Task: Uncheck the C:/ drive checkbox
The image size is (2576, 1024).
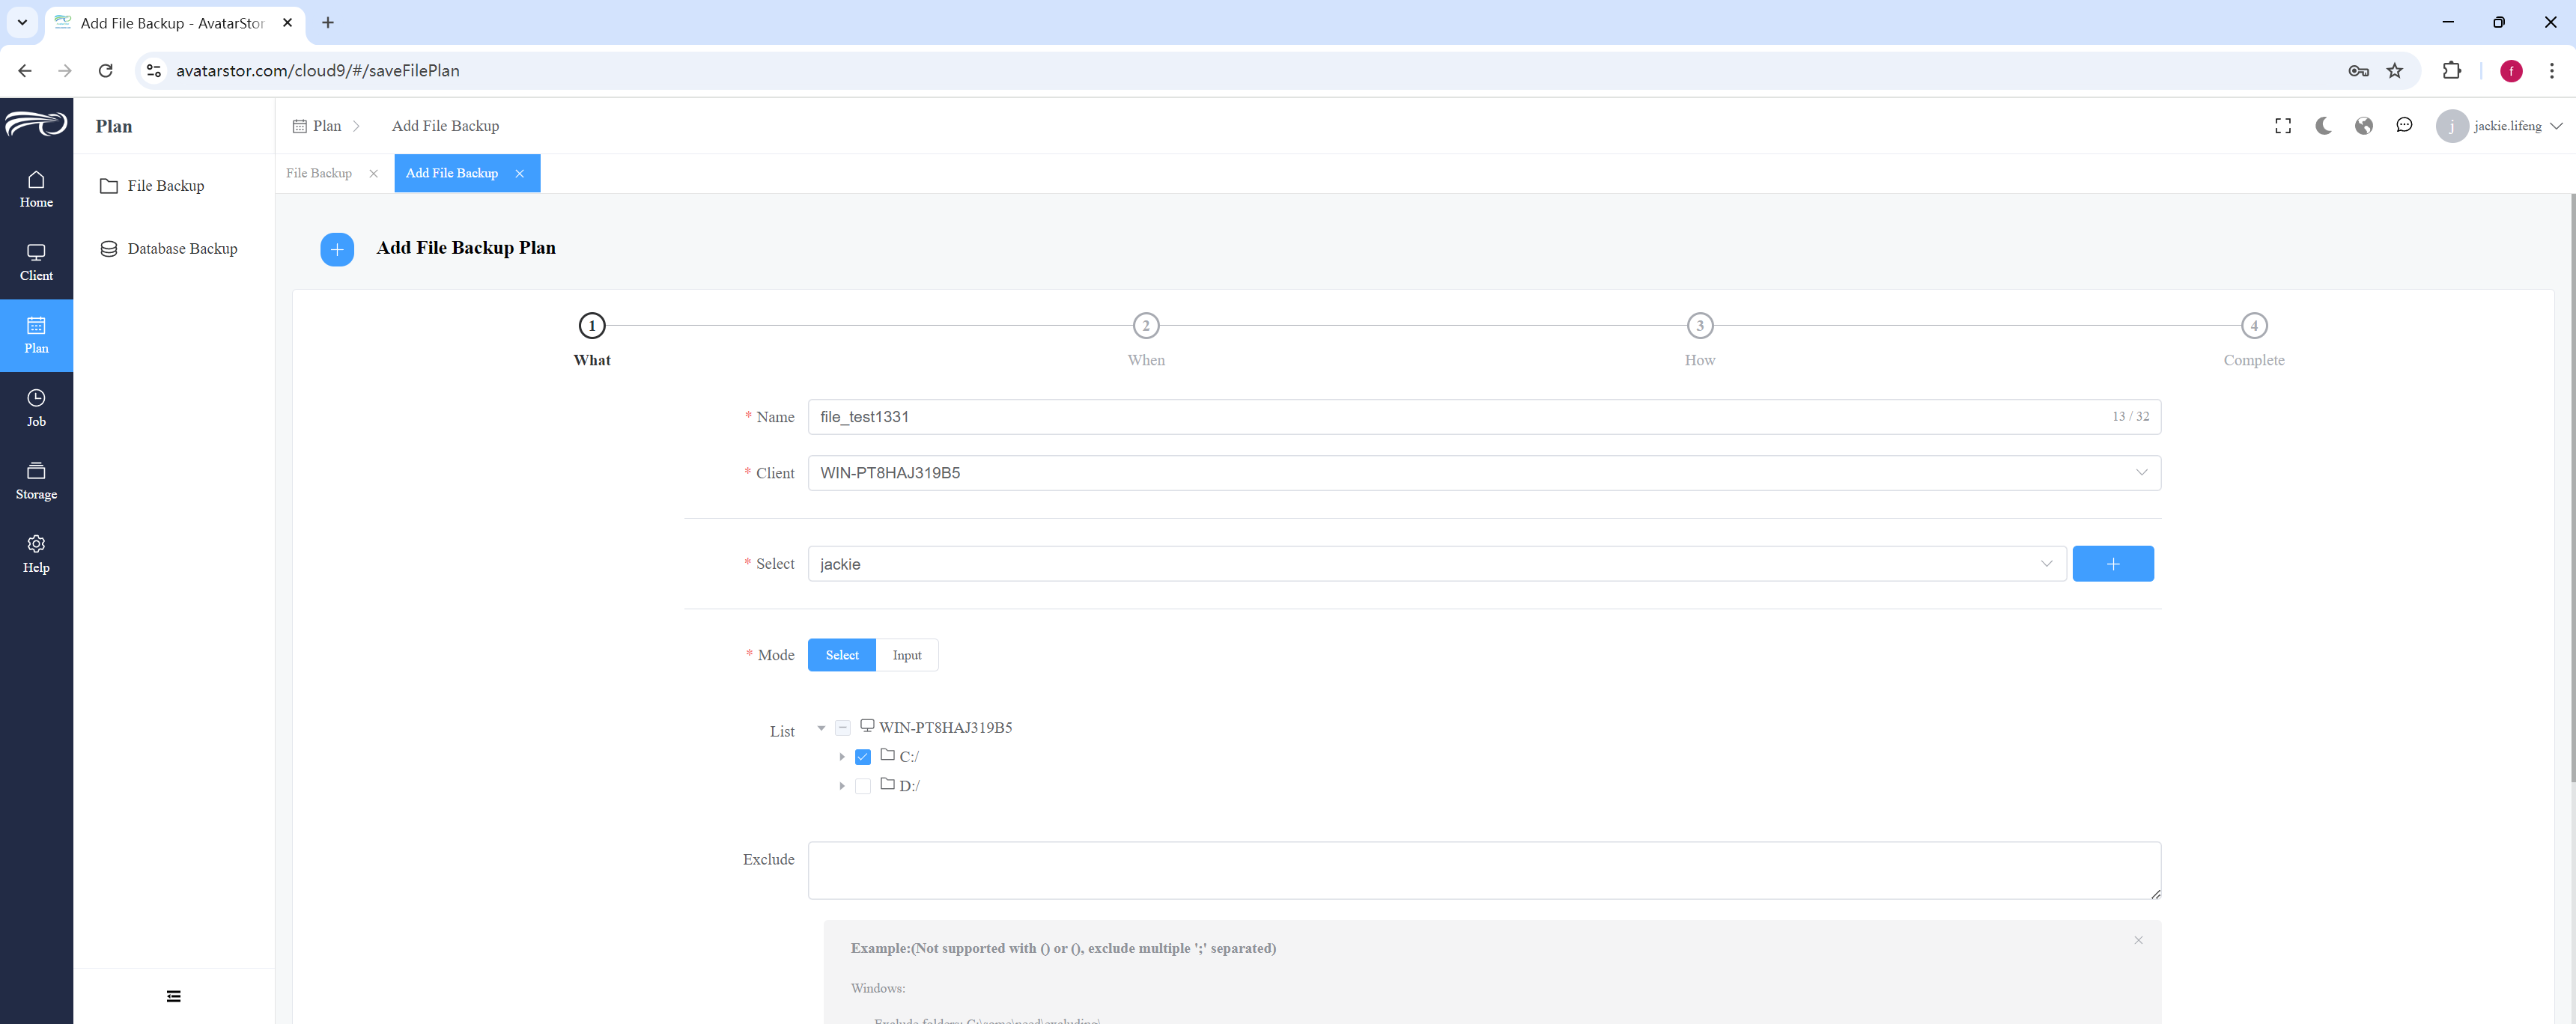Action: (863, 757)
